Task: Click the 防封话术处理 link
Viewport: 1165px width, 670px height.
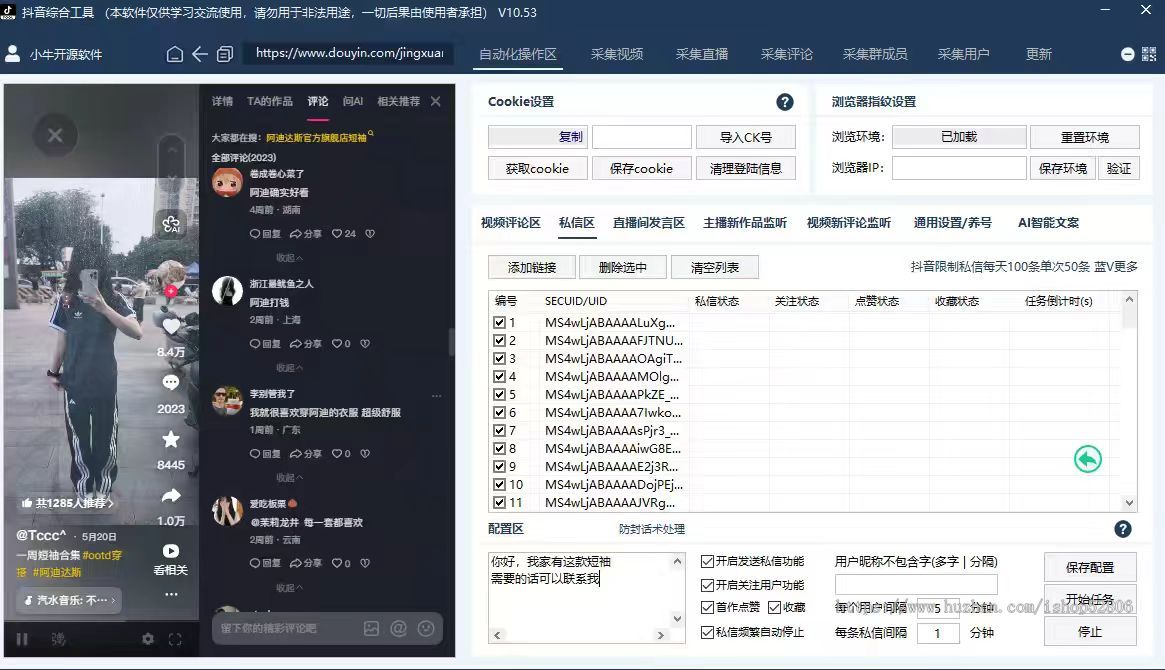Action: (652, 530)
